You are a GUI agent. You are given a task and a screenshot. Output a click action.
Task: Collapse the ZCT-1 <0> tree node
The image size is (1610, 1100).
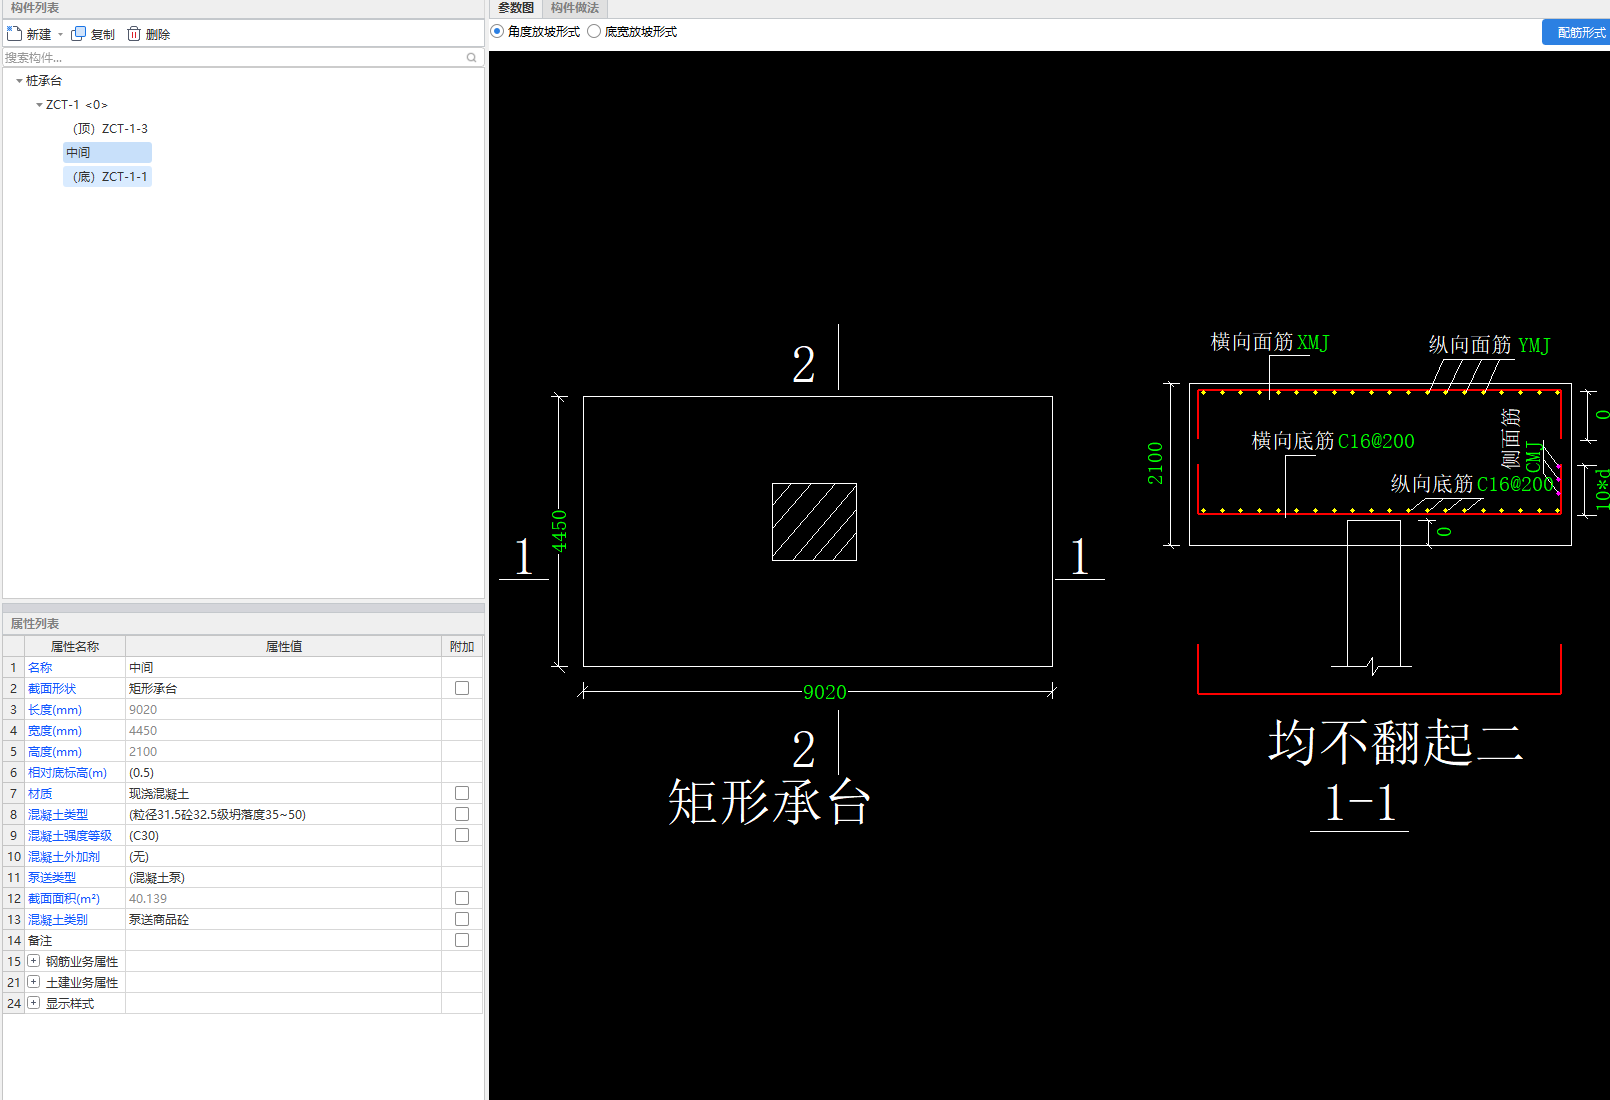click(x=39, y=105)
